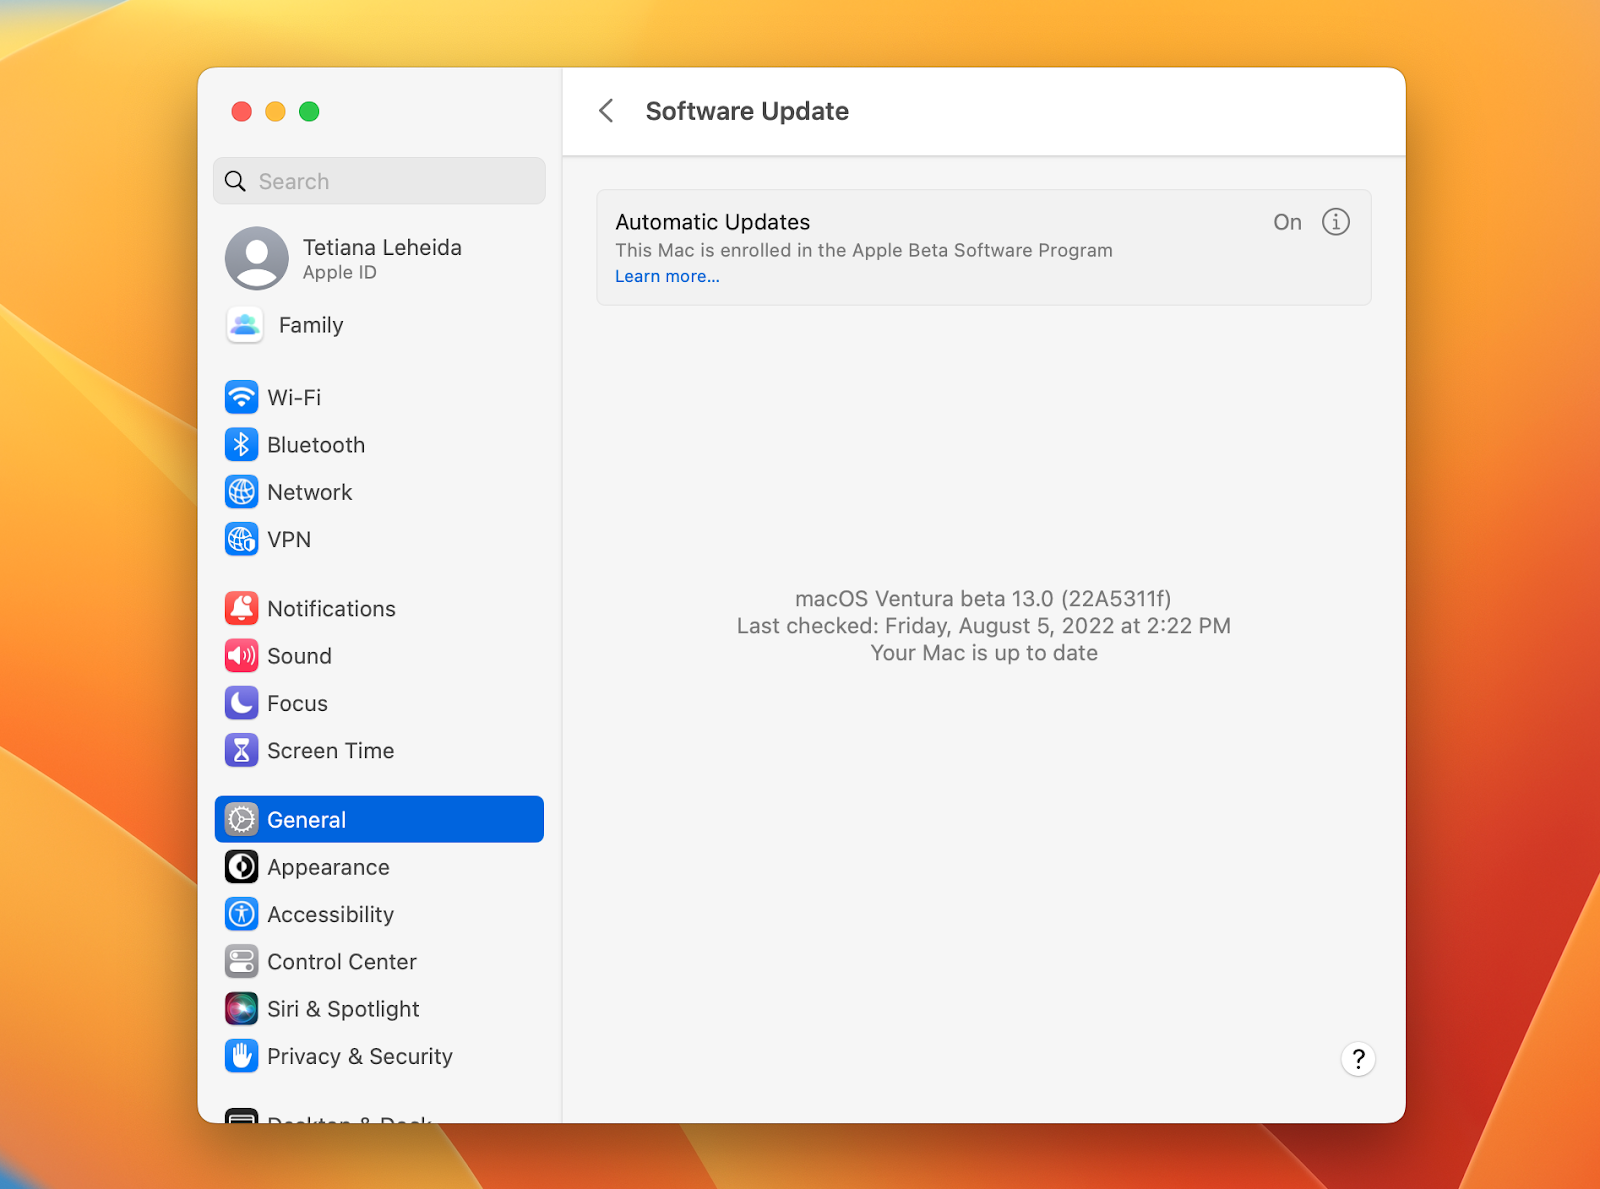Click the Apple ID avatar picture

pyautogui.click(x=257, y=258)
